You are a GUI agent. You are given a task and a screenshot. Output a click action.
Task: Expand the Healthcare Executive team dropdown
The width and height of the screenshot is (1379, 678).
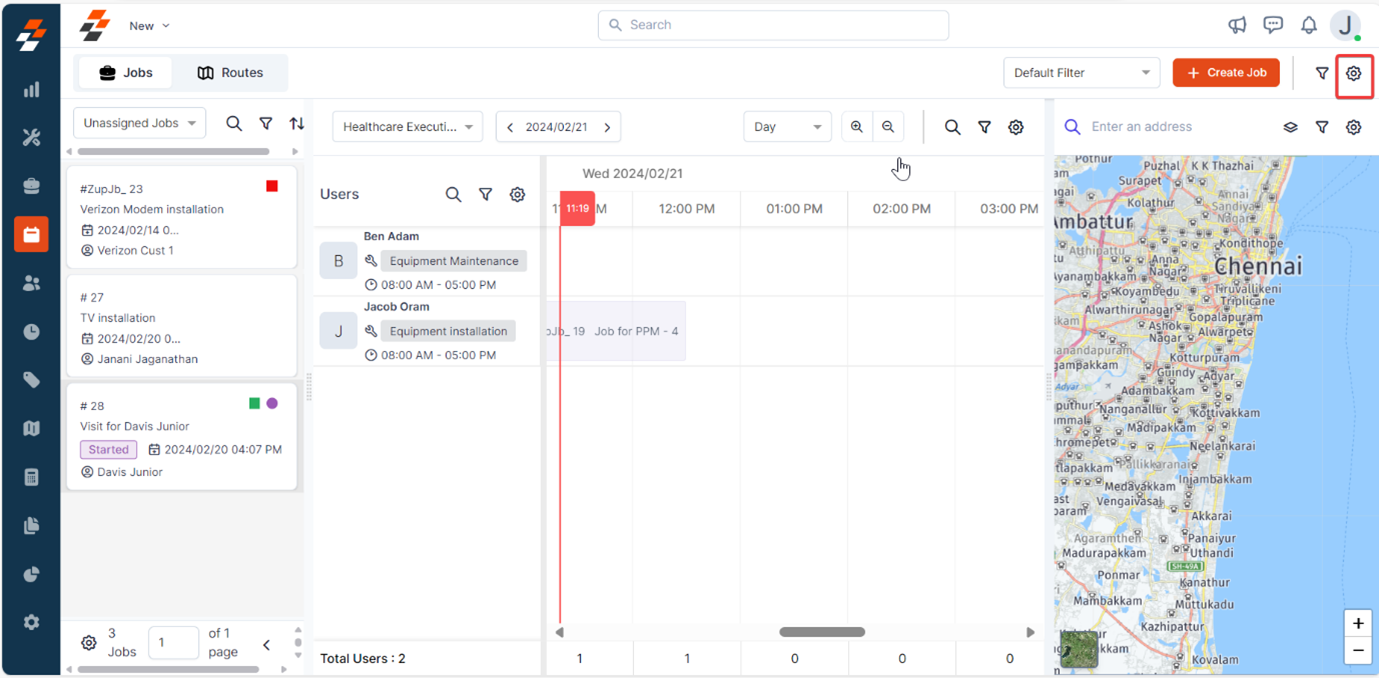(x=407, y=127)
